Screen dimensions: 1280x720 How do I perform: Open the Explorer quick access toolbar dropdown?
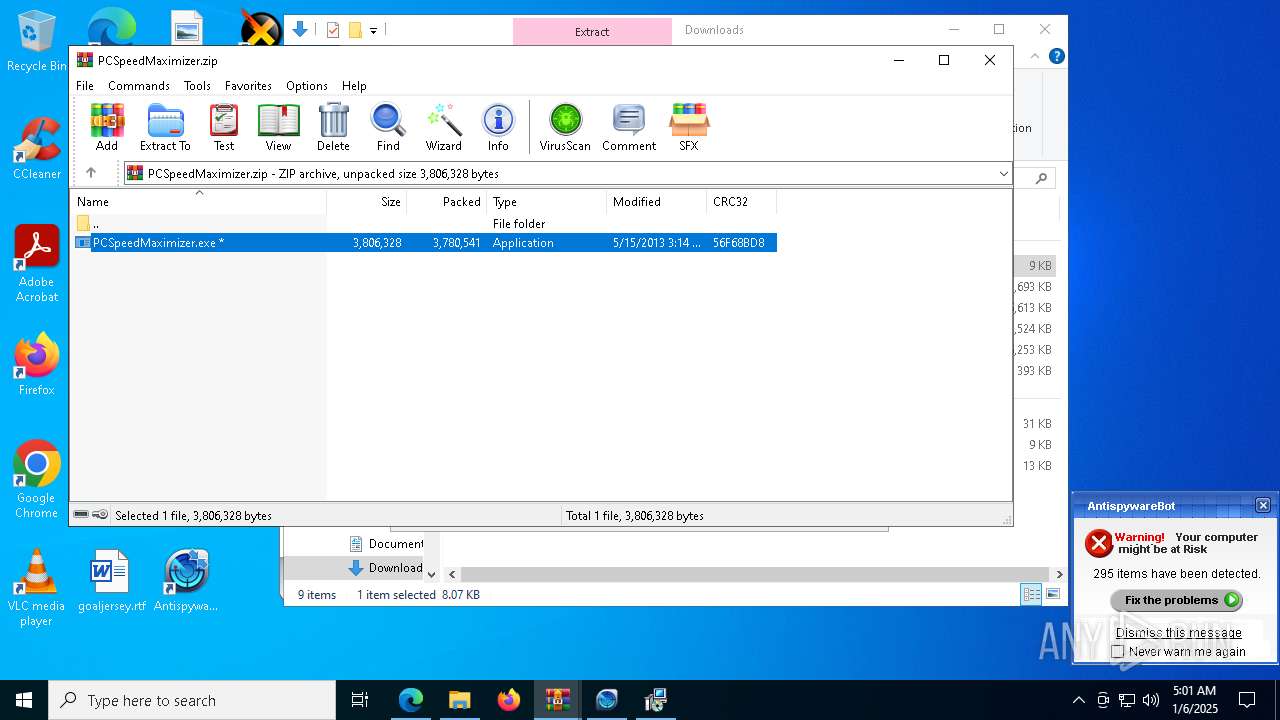pyautogui.click(x=374, y=30)
